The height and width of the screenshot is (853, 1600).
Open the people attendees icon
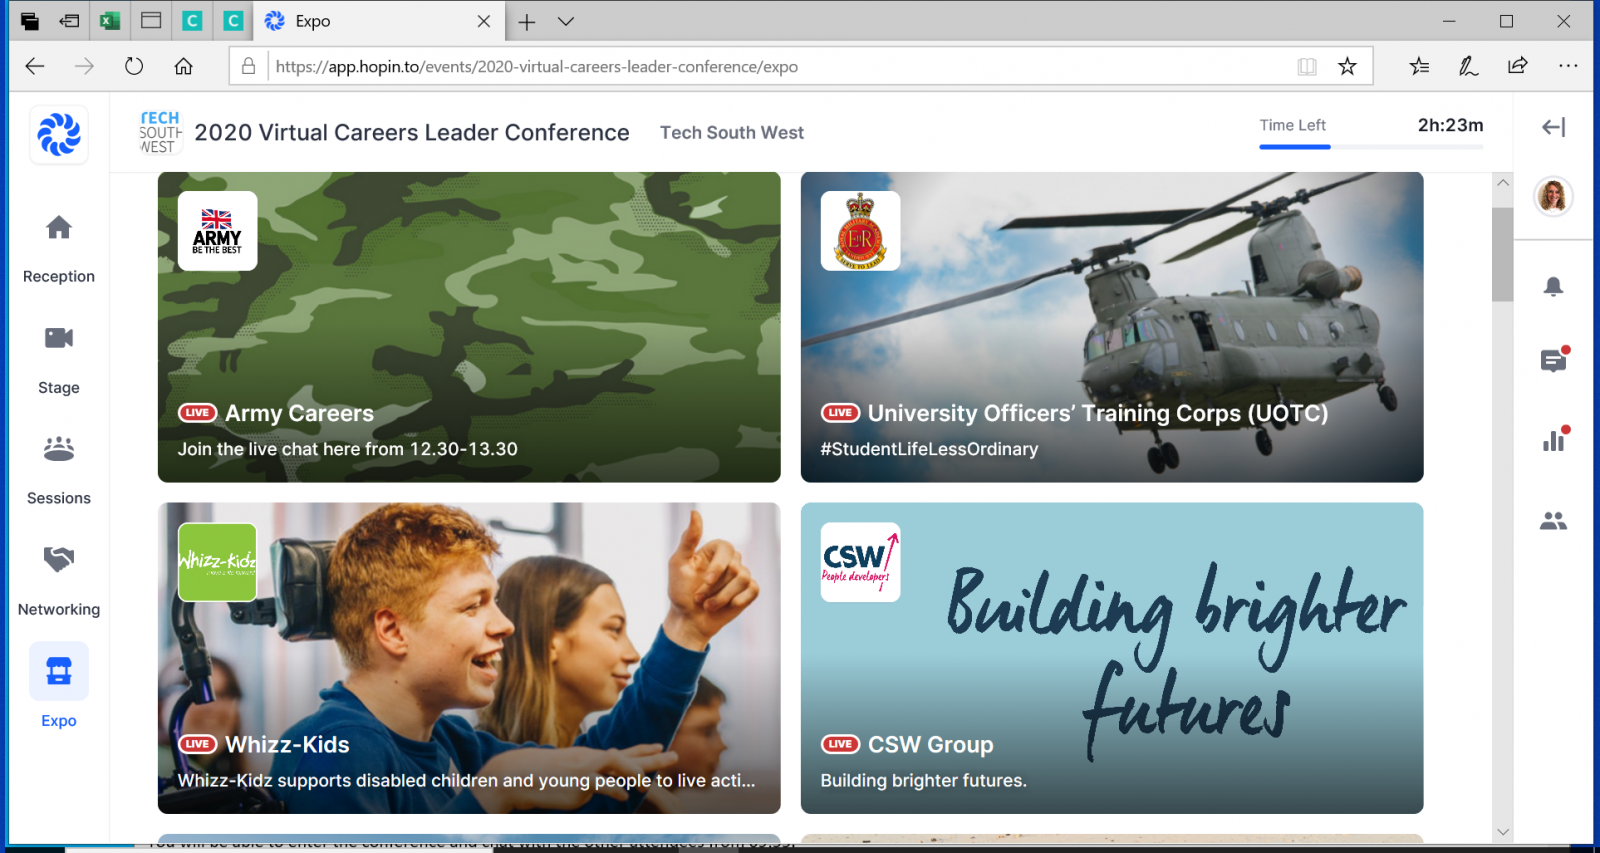click(1553, 521)
